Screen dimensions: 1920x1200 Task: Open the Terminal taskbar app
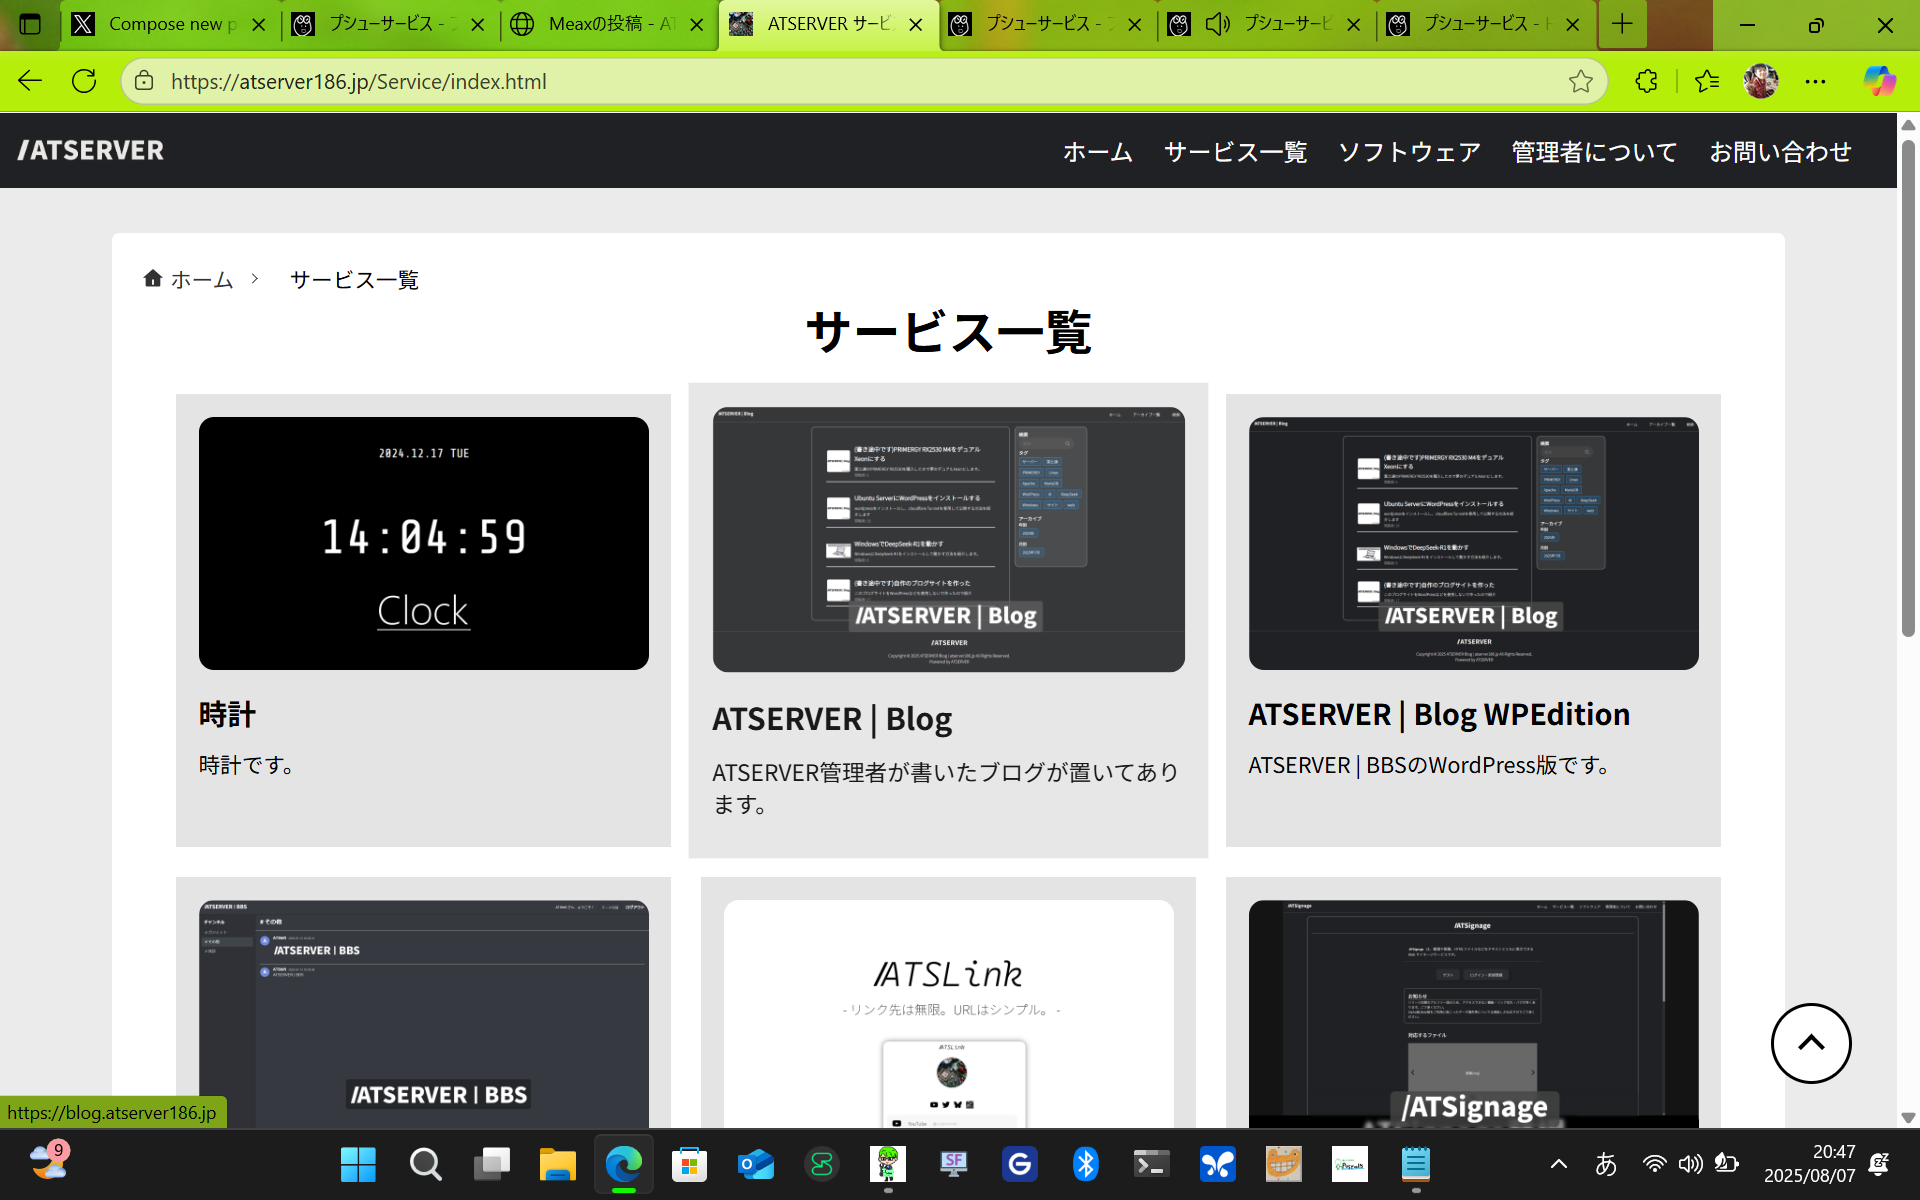1151,1164
